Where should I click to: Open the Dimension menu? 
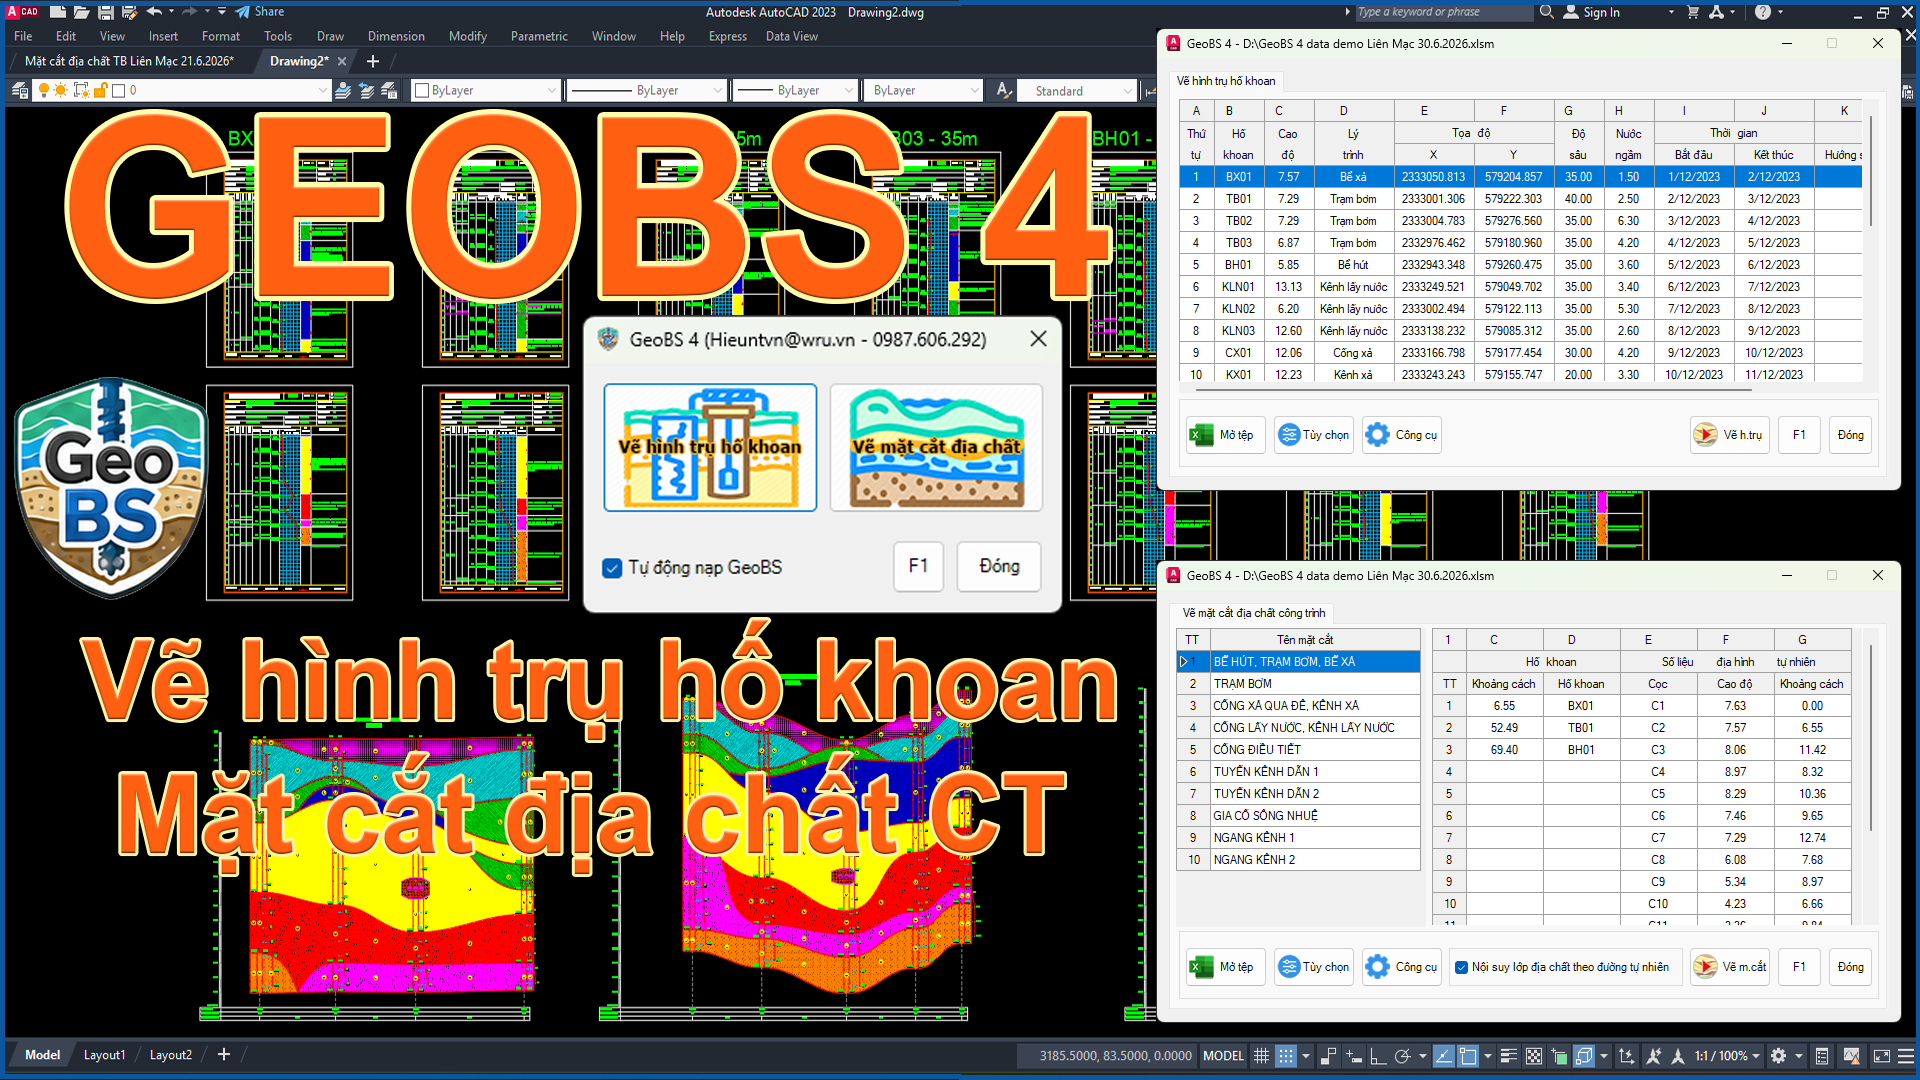coord(396,36)
